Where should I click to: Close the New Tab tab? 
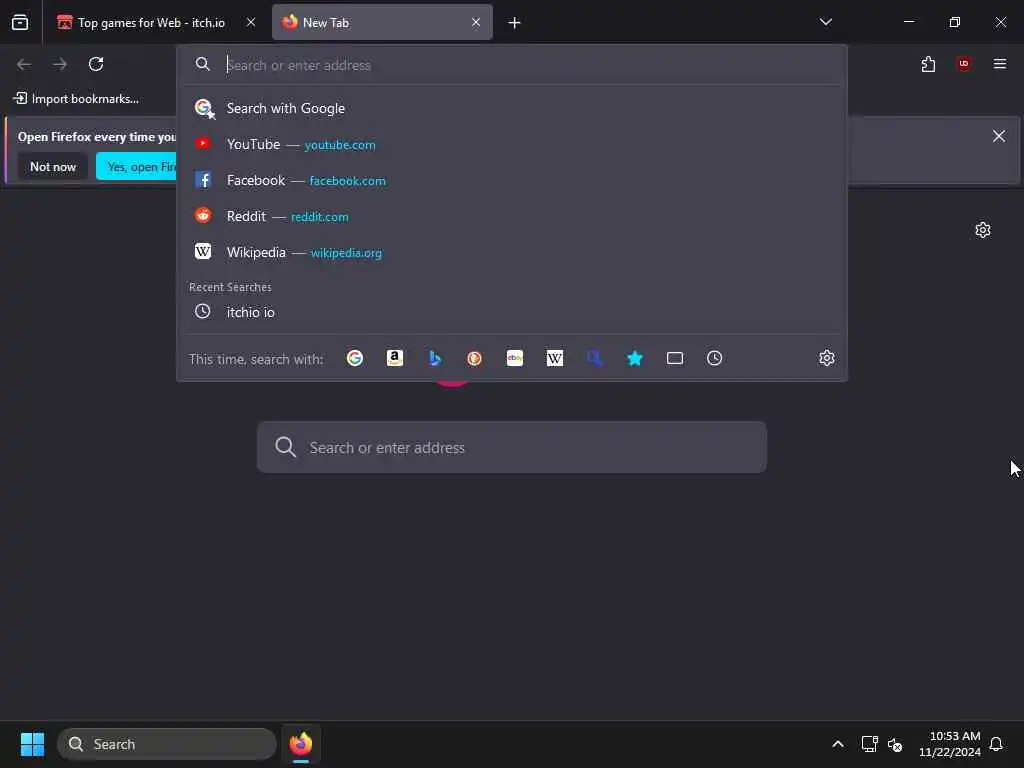(x=476, y=22)
